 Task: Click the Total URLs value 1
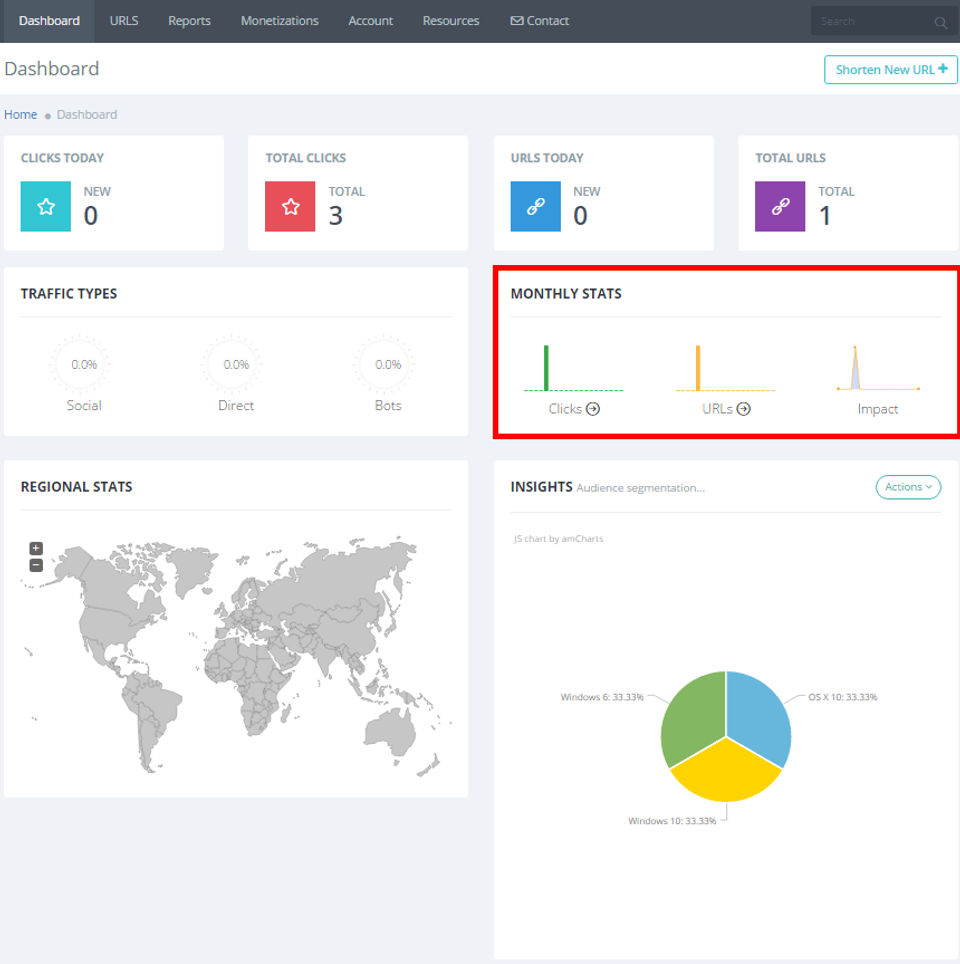825,216
